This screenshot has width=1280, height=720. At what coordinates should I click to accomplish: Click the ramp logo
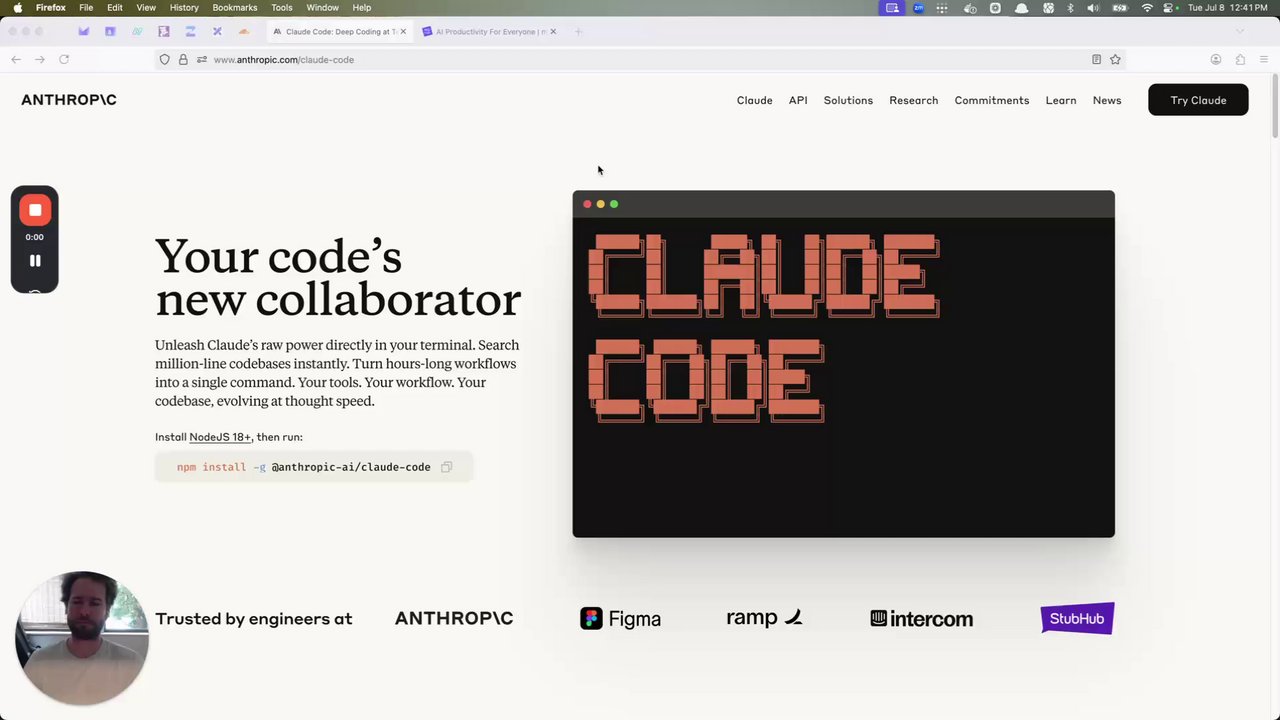click(x=764, y=618)
